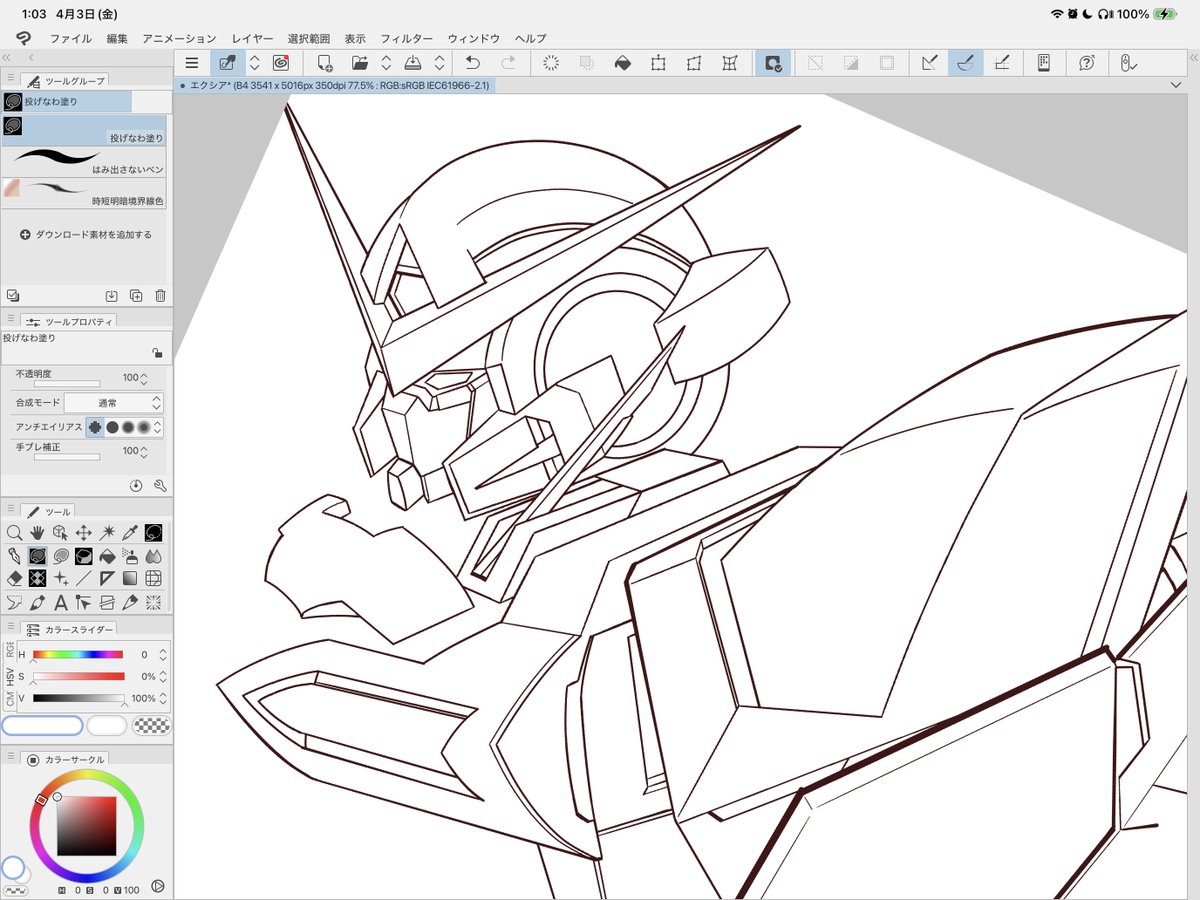Viewport: 1200px width, 900px height.
Task: Switch to the エクシア canvas tab
Action: point(334,86)
